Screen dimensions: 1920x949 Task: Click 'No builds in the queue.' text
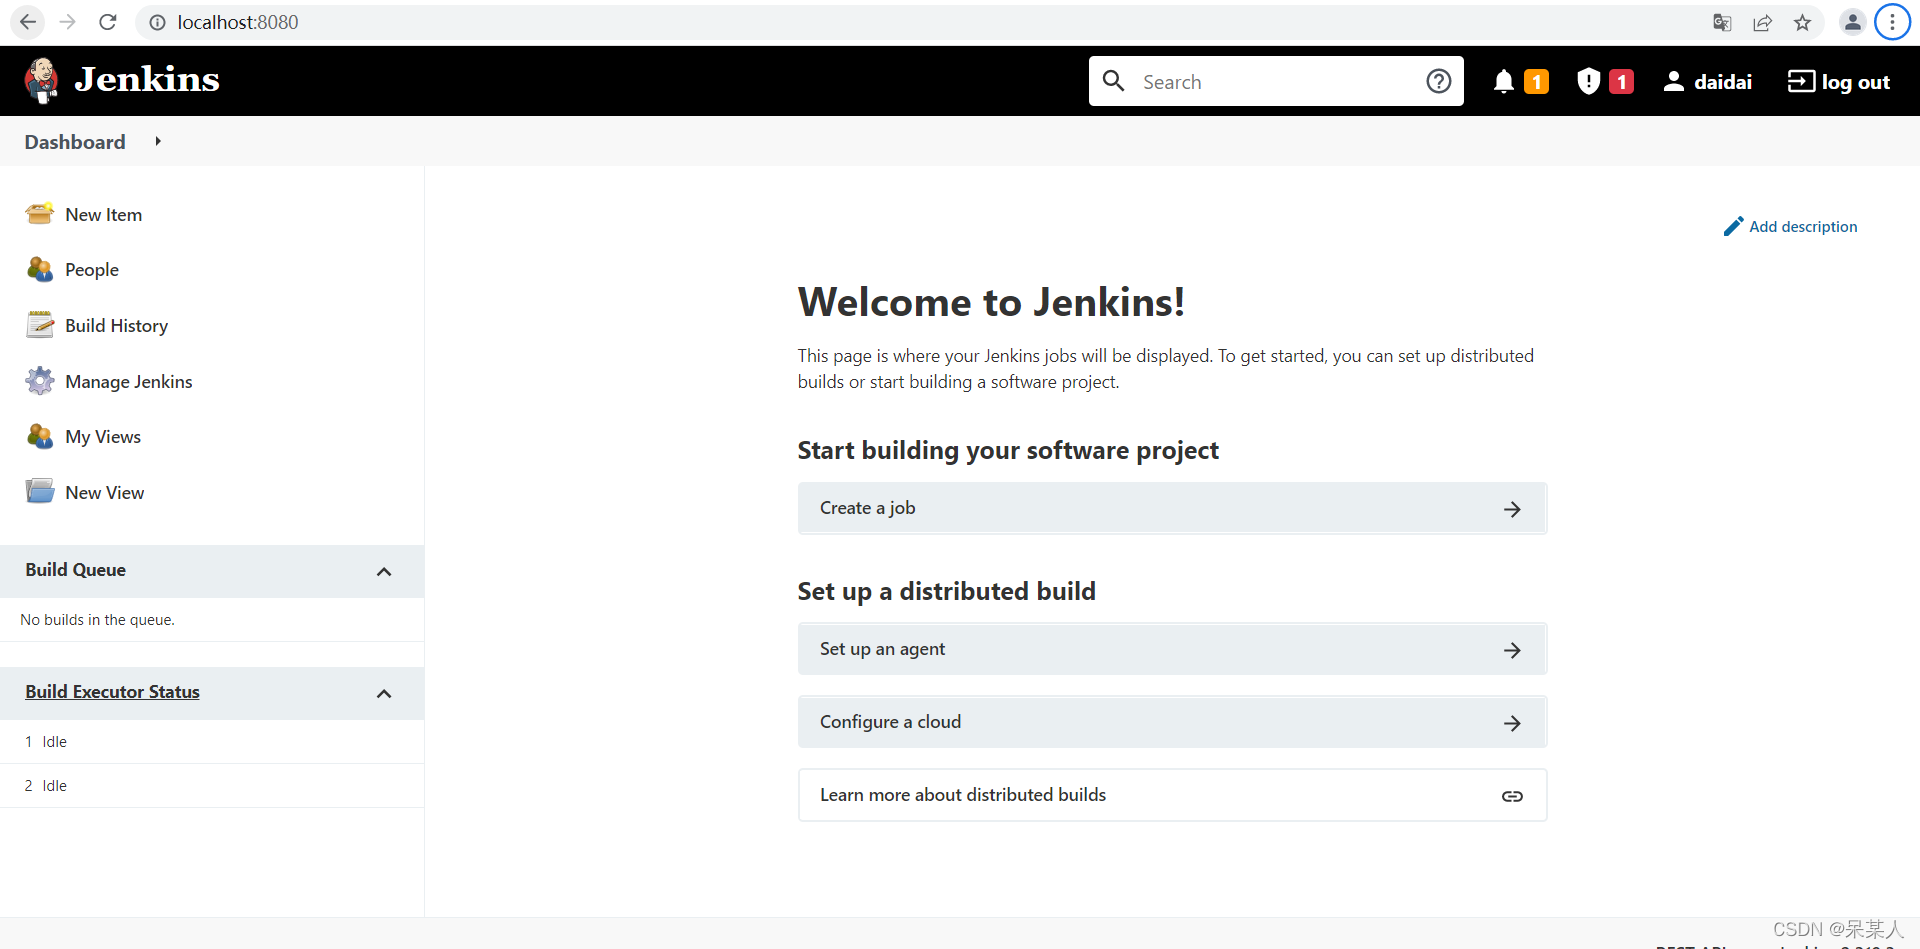pos(98,620)
